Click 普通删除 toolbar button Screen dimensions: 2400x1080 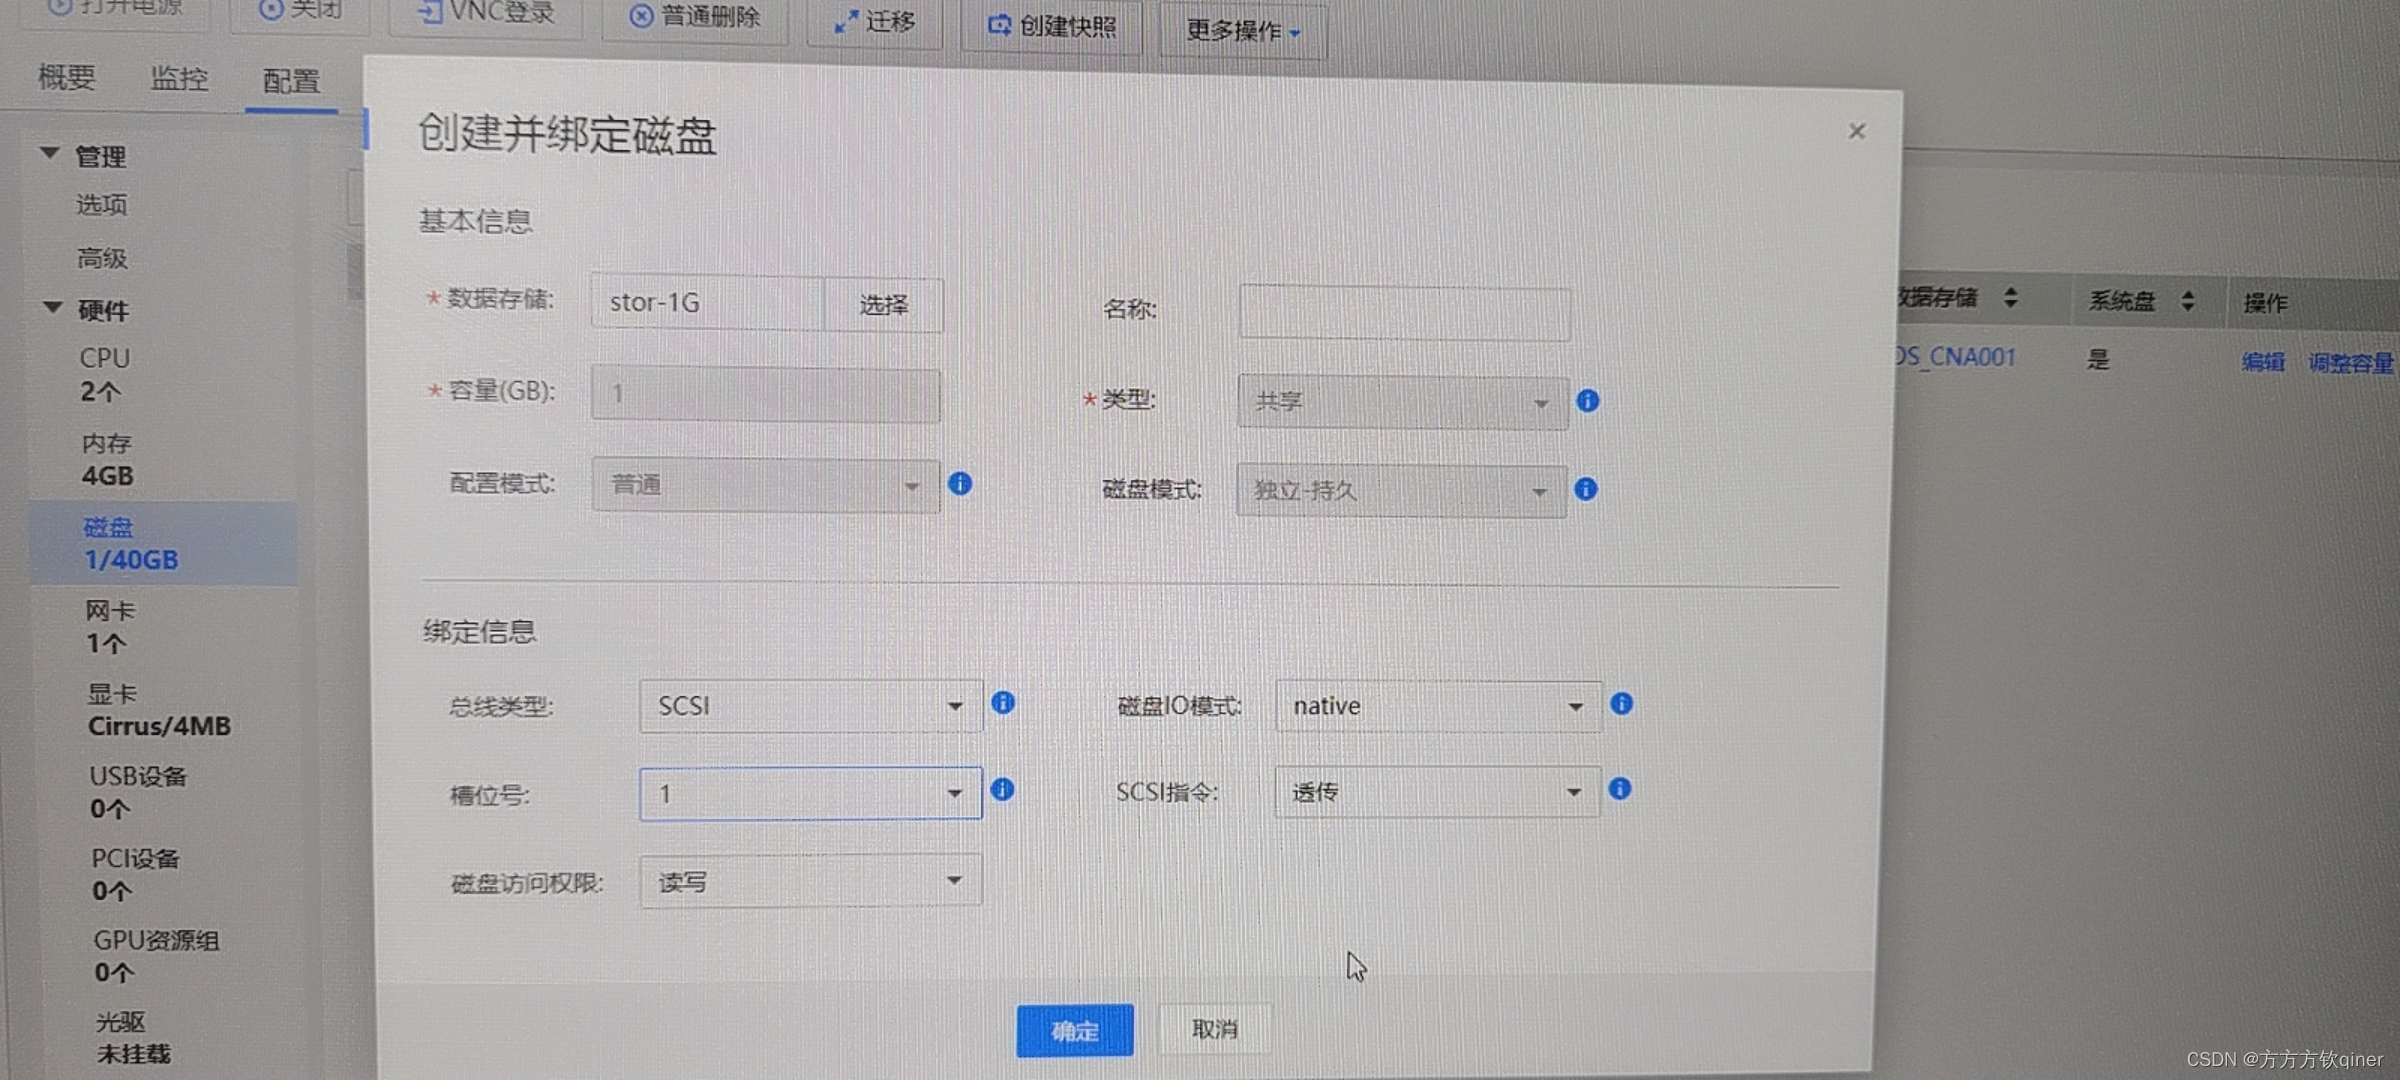(x=695, y=17)
